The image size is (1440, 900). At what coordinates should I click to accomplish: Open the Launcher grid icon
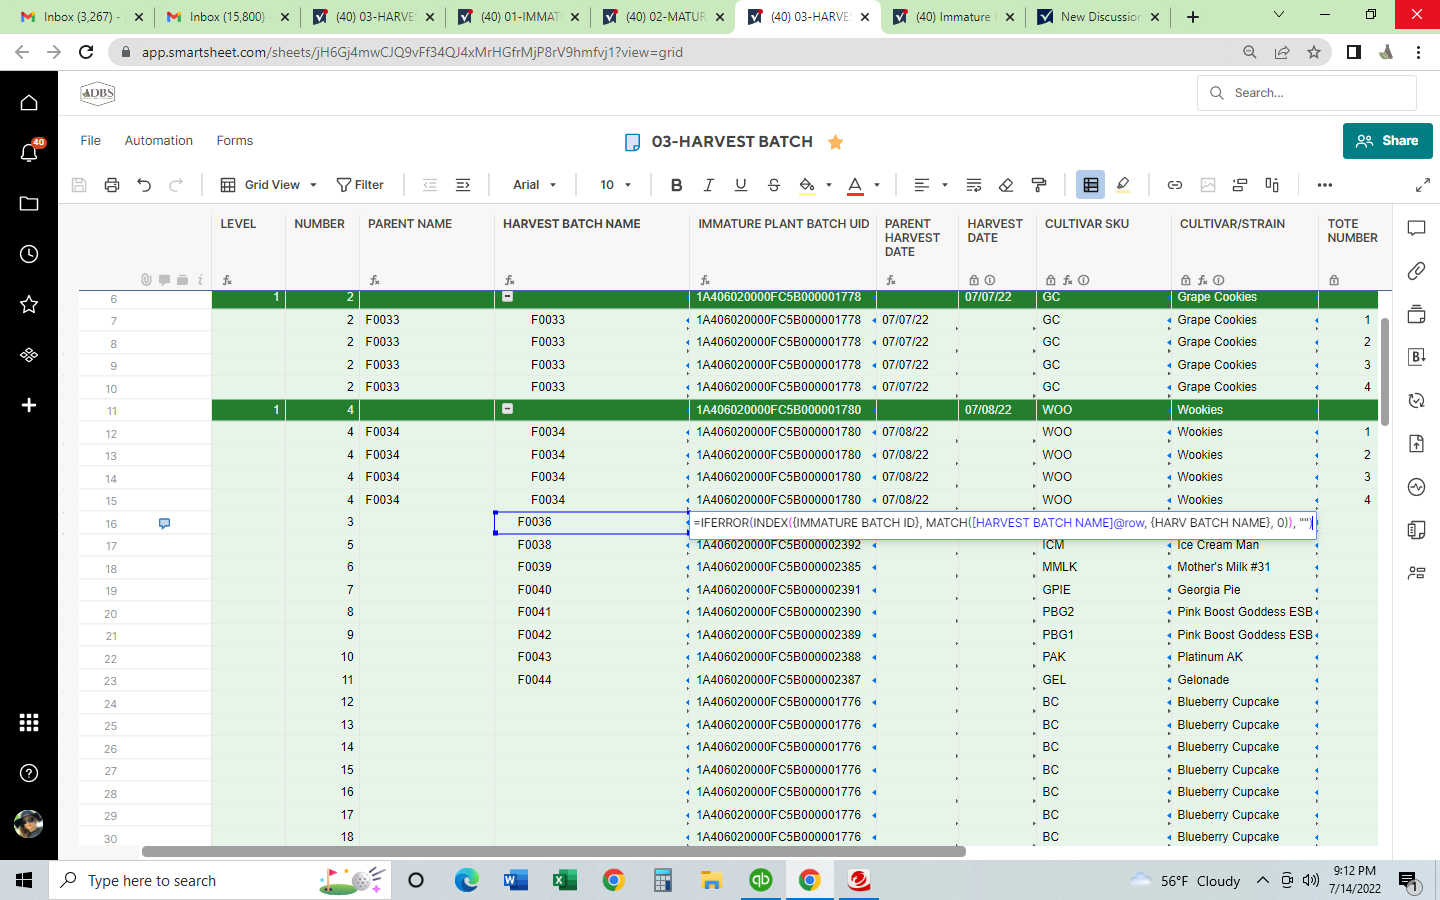29,722
